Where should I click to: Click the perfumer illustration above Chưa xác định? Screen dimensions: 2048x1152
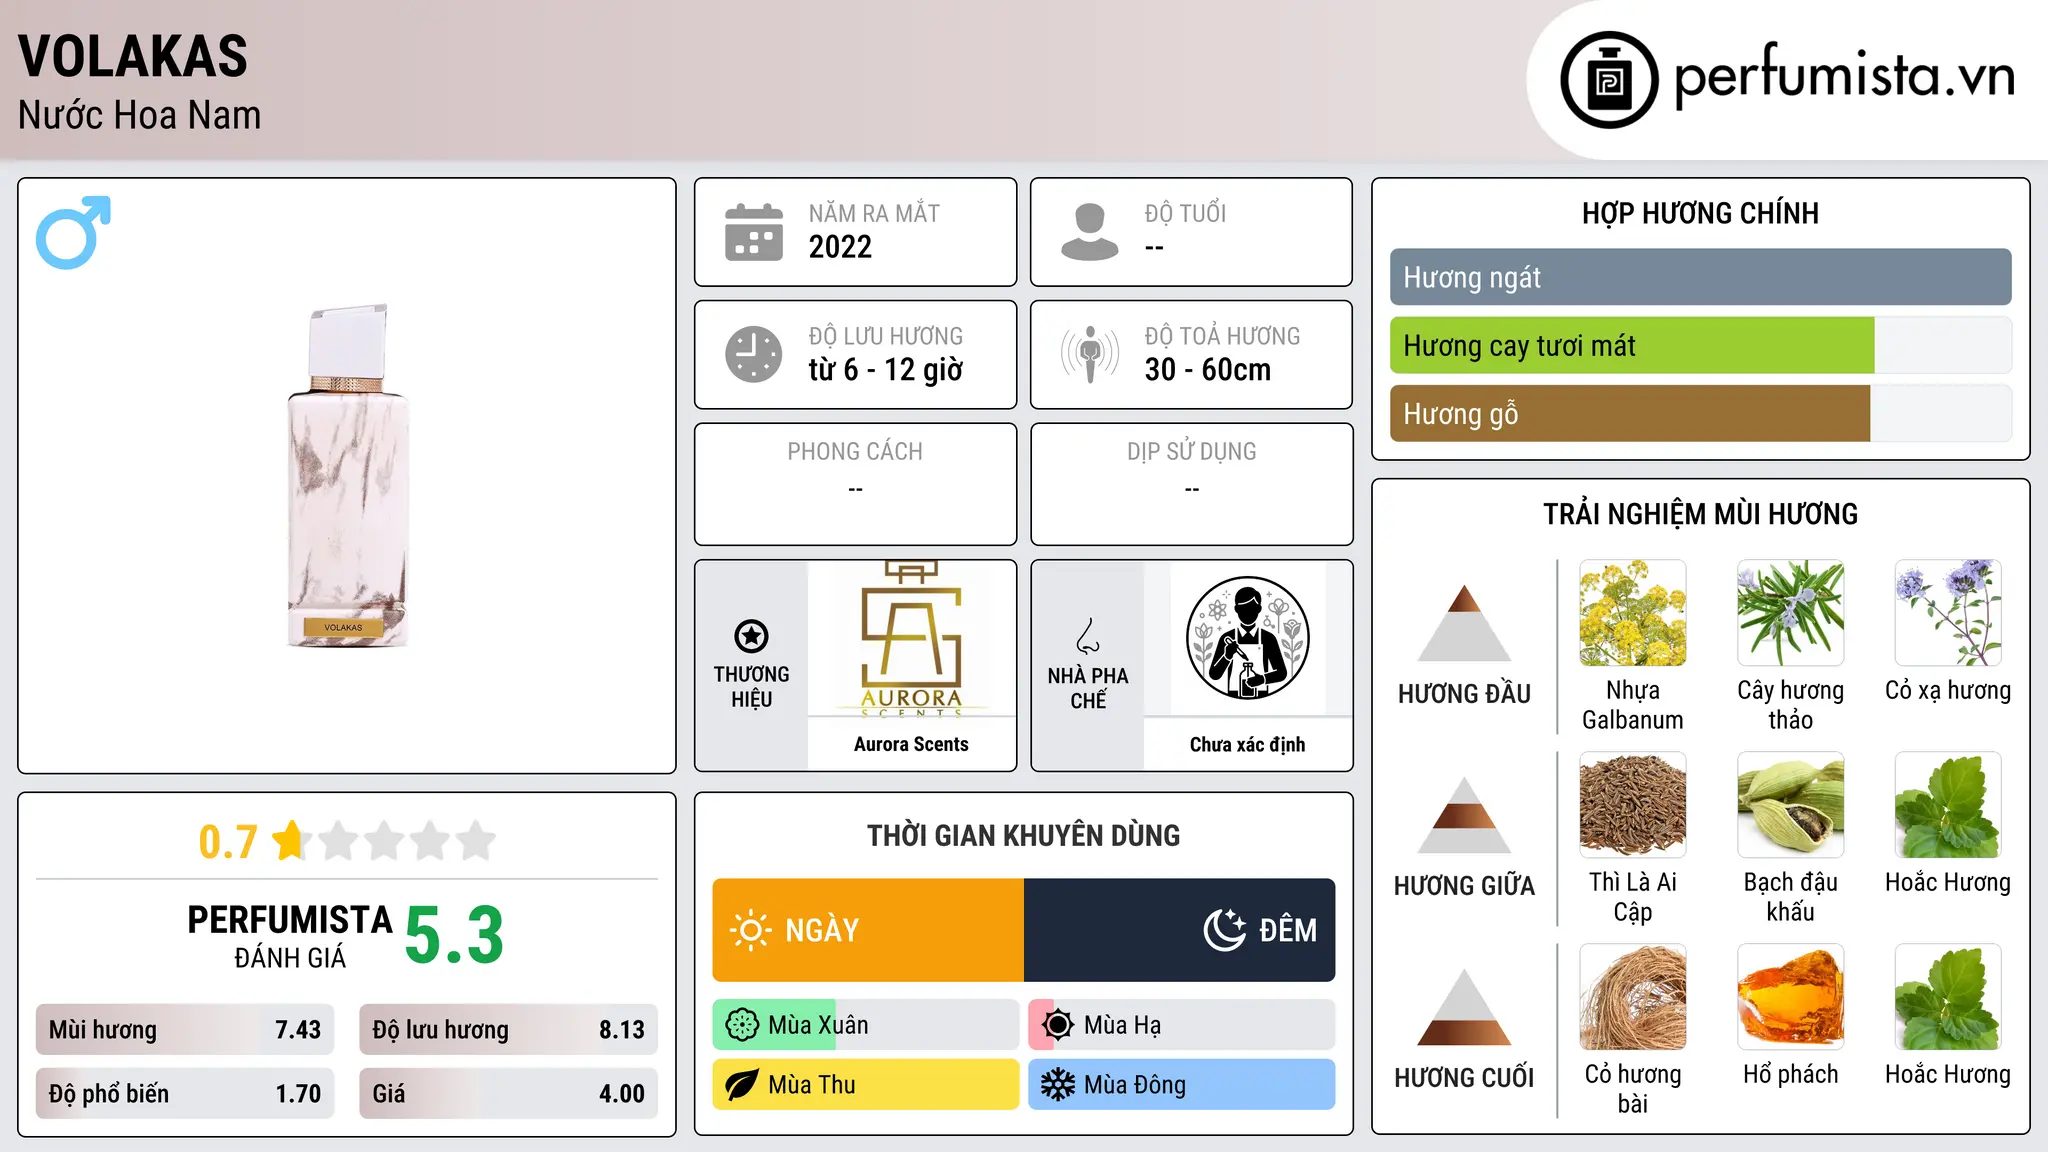[x=1247, y=639]
